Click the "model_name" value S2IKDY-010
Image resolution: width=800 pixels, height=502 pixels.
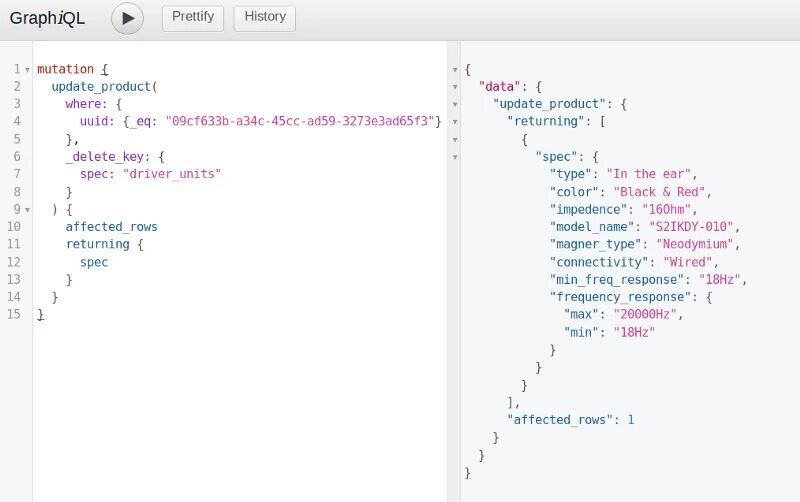coord(691,227)
